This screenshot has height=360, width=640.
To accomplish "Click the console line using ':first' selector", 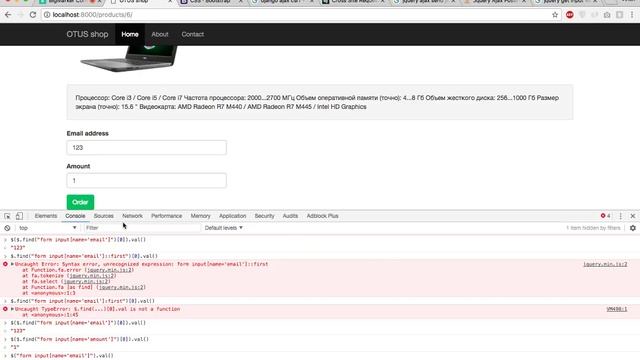I will coord(82,301).
